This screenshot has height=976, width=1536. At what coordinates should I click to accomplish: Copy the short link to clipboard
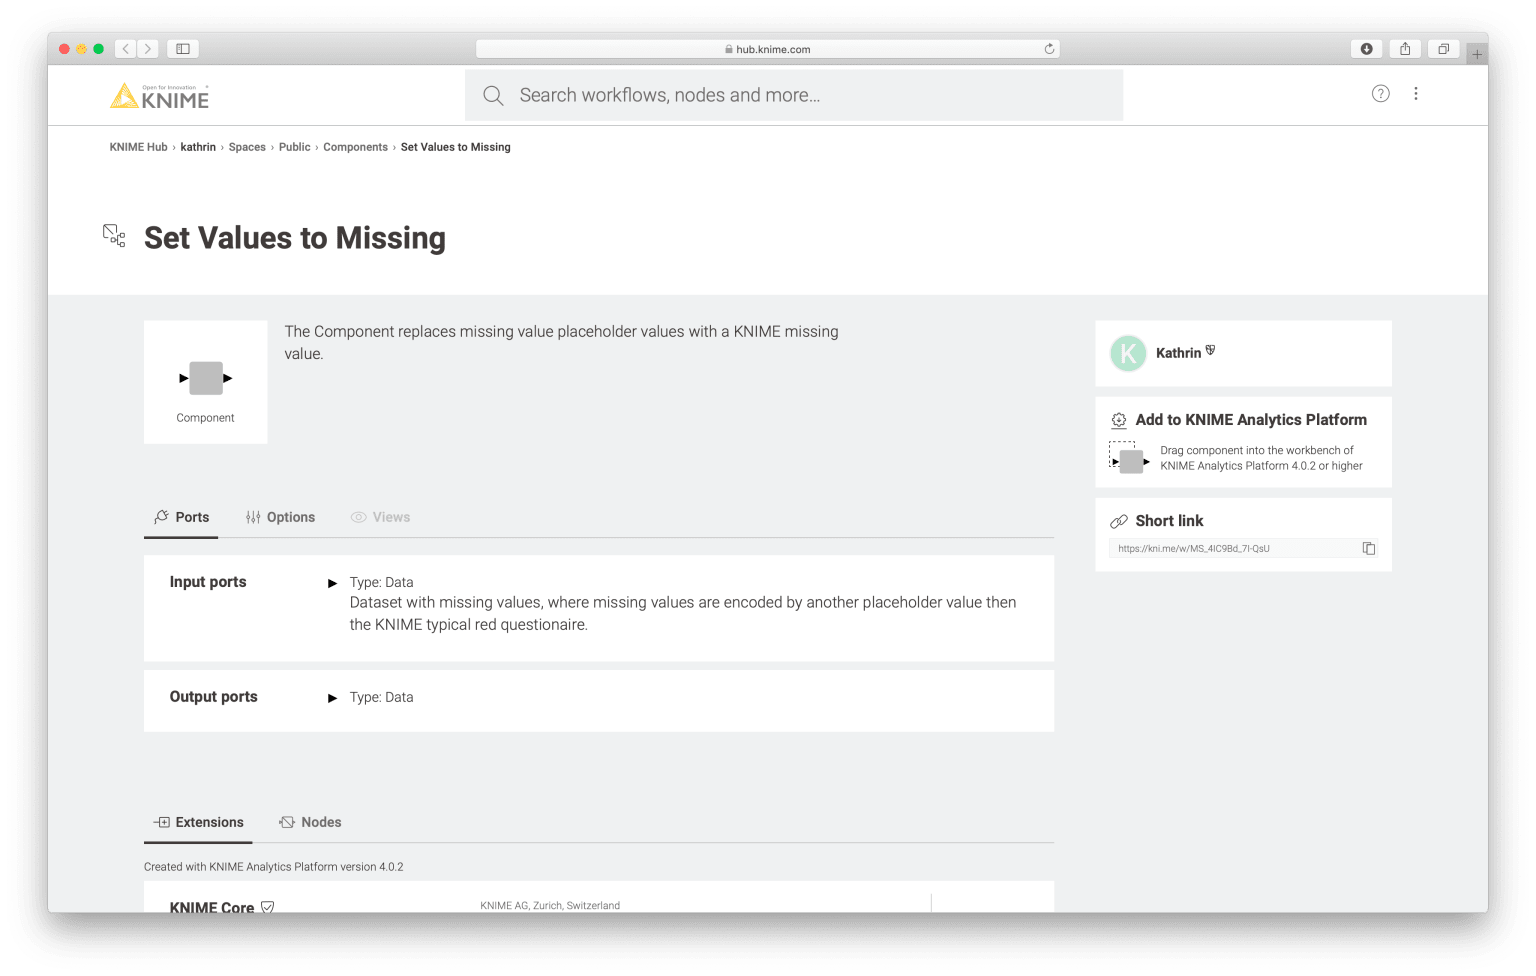coord(1369,548)
